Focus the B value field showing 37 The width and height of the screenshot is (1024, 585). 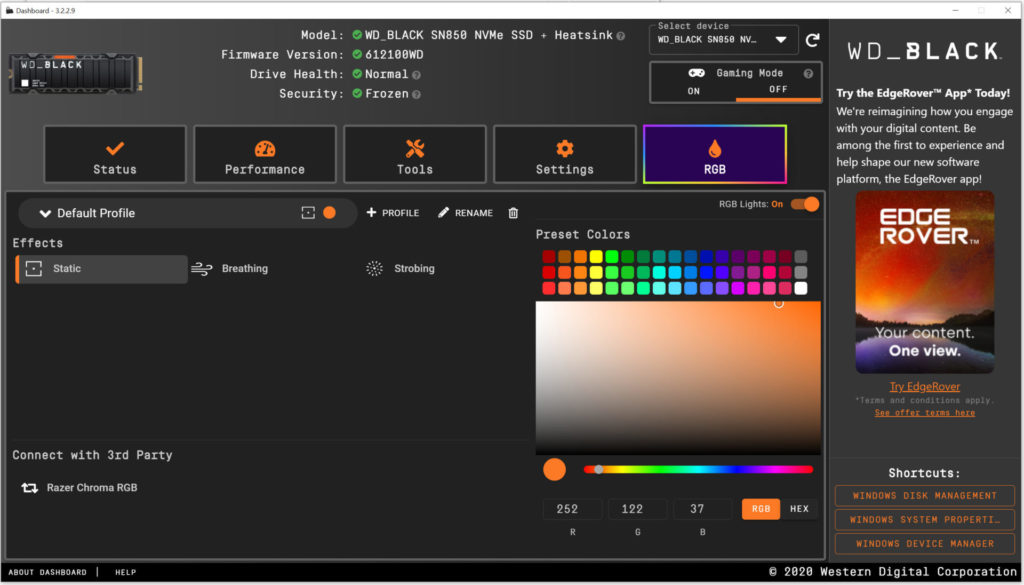pyautogui.click(x=703, y=509)
